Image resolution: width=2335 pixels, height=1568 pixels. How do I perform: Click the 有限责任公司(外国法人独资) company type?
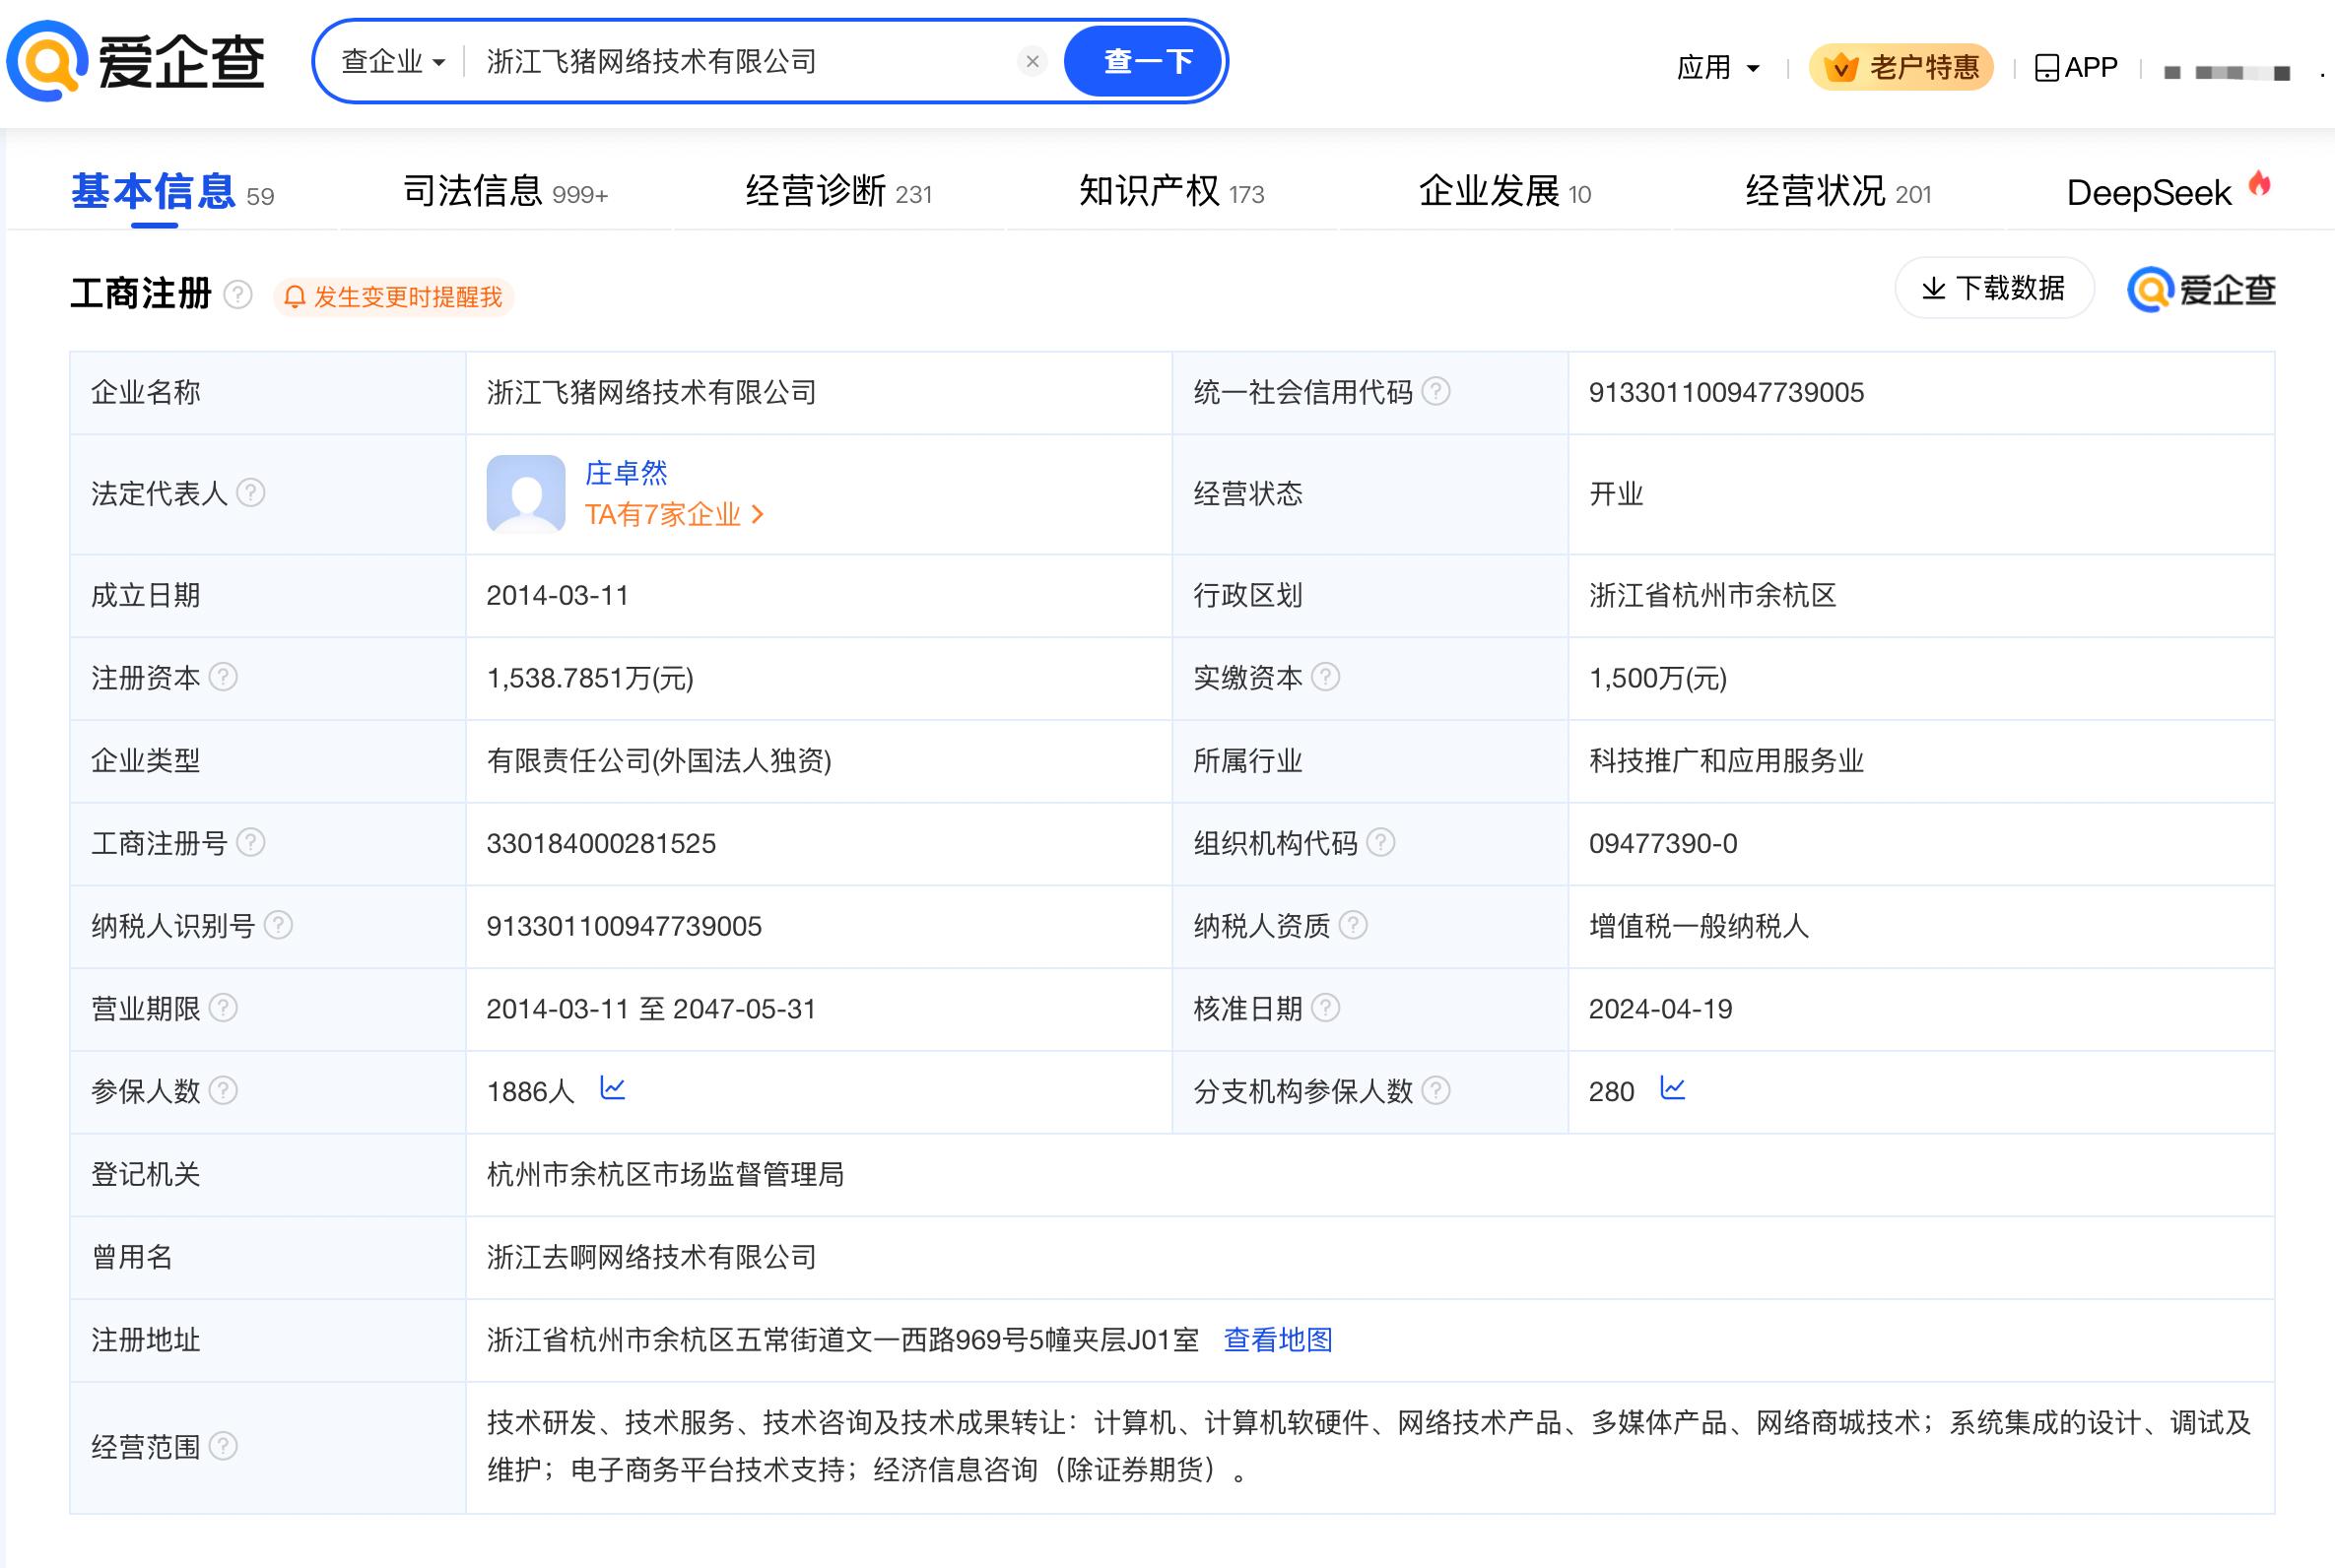(659, 761)
